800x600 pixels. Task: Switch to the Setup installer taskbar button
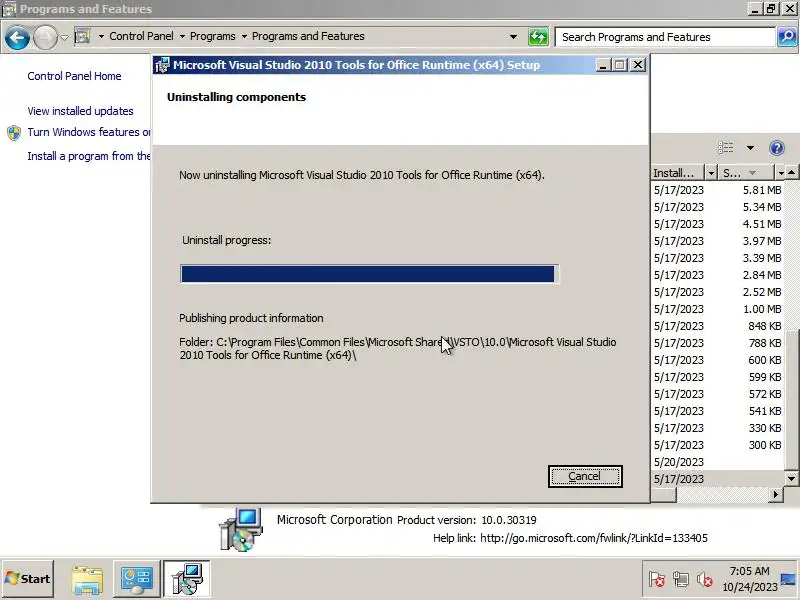click(187, 579)
